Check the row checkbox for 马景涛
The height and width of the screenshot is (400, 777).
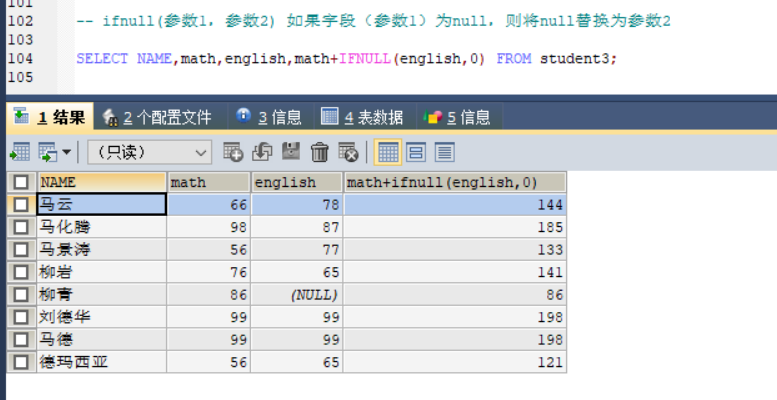coord(21,249)
